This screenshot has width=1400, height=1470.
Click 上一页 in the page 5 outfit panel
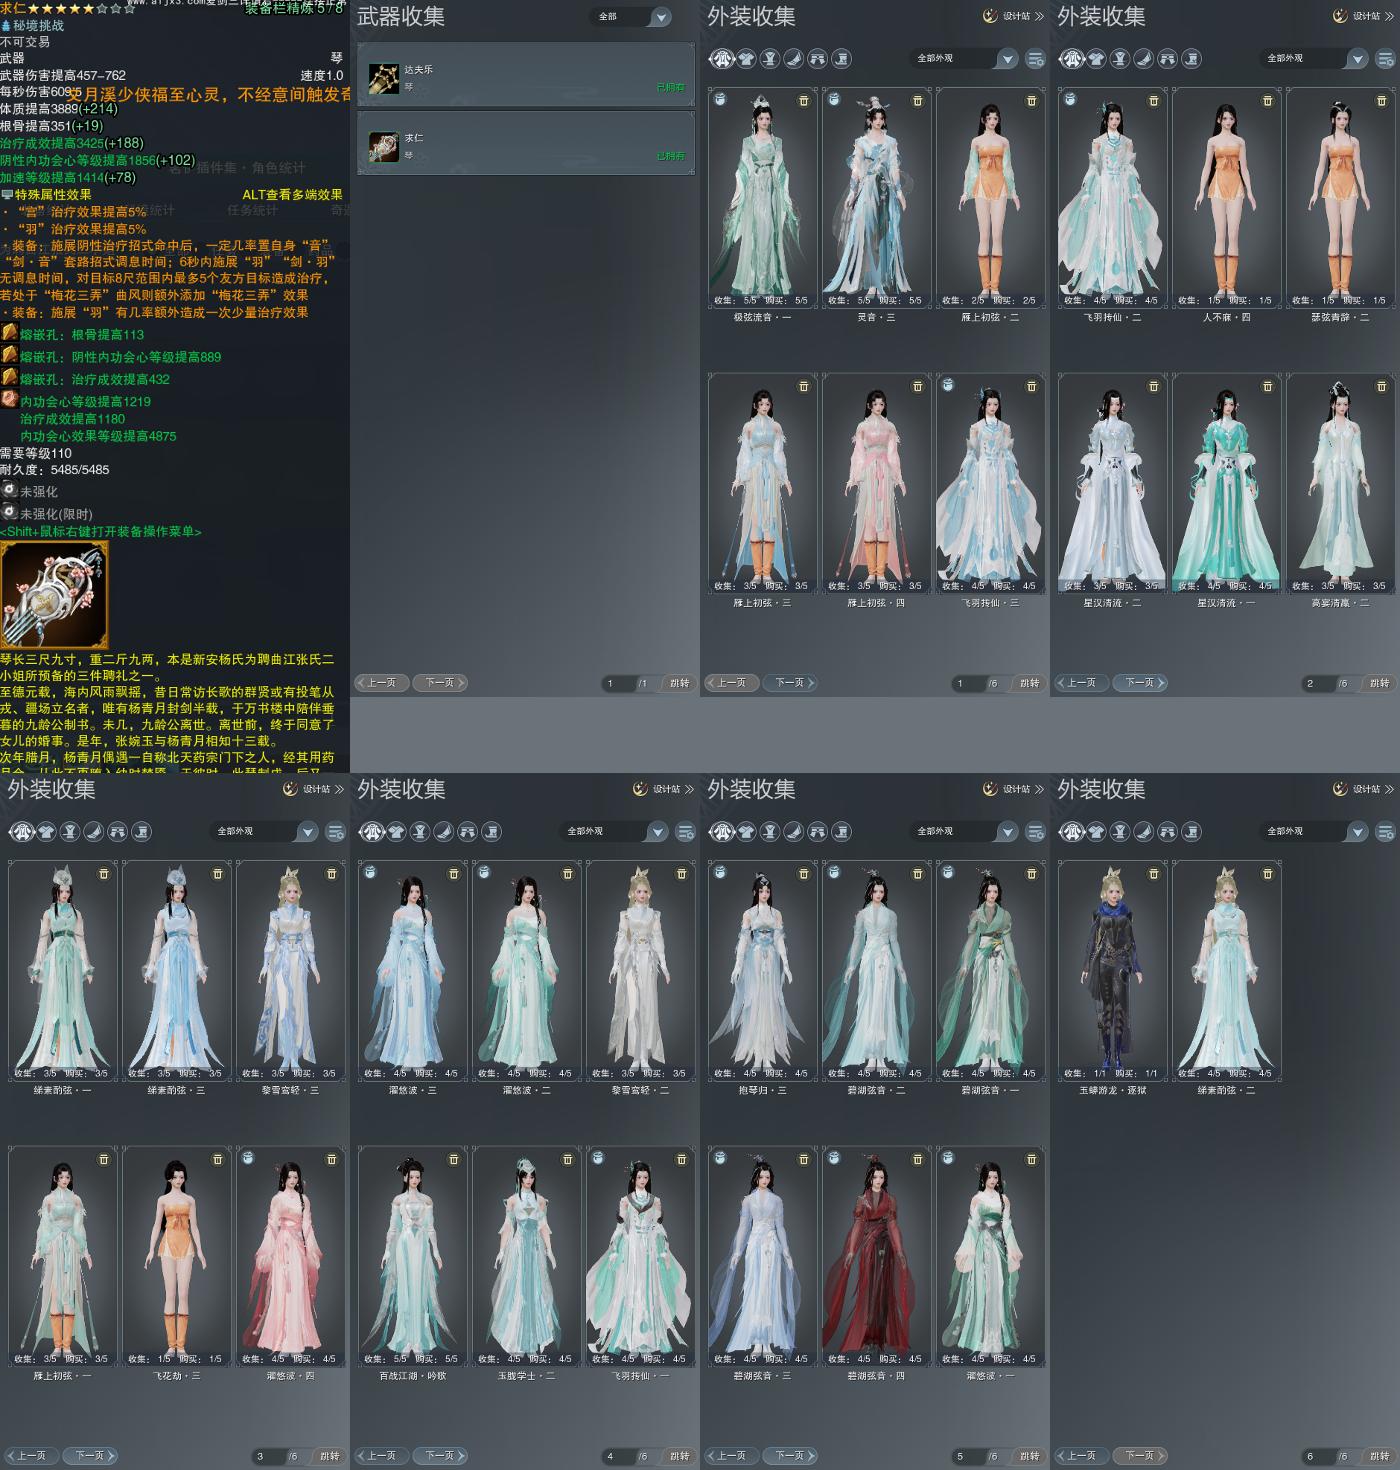pos(732,1456)
